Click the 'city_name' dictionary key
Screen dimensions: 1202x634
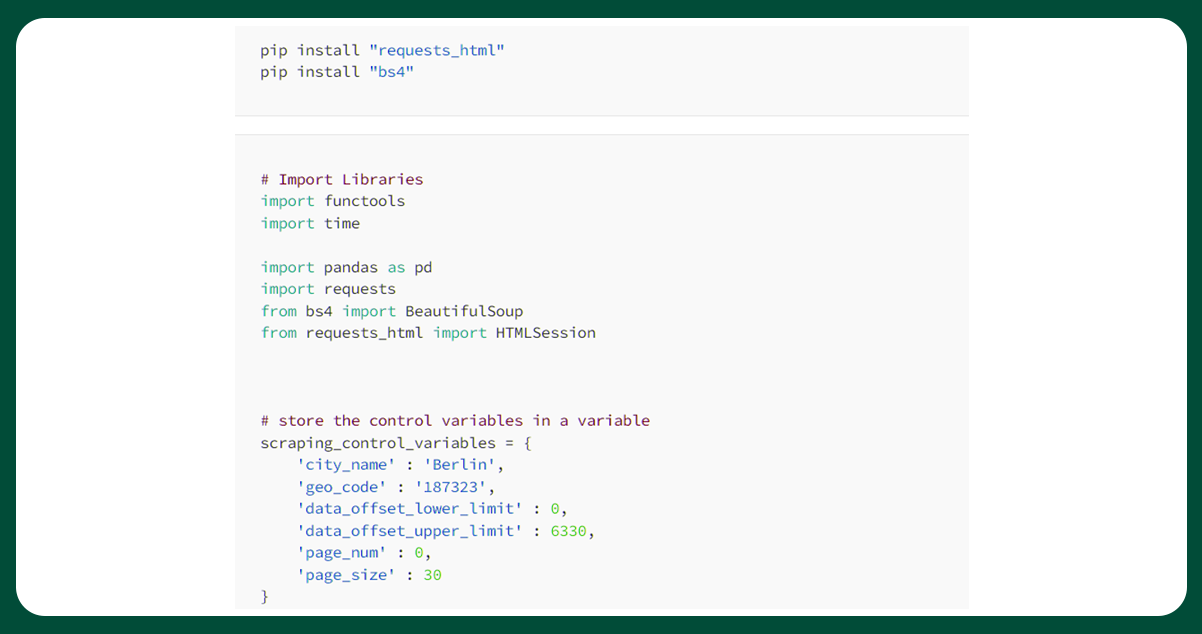(x=346, y=465)
